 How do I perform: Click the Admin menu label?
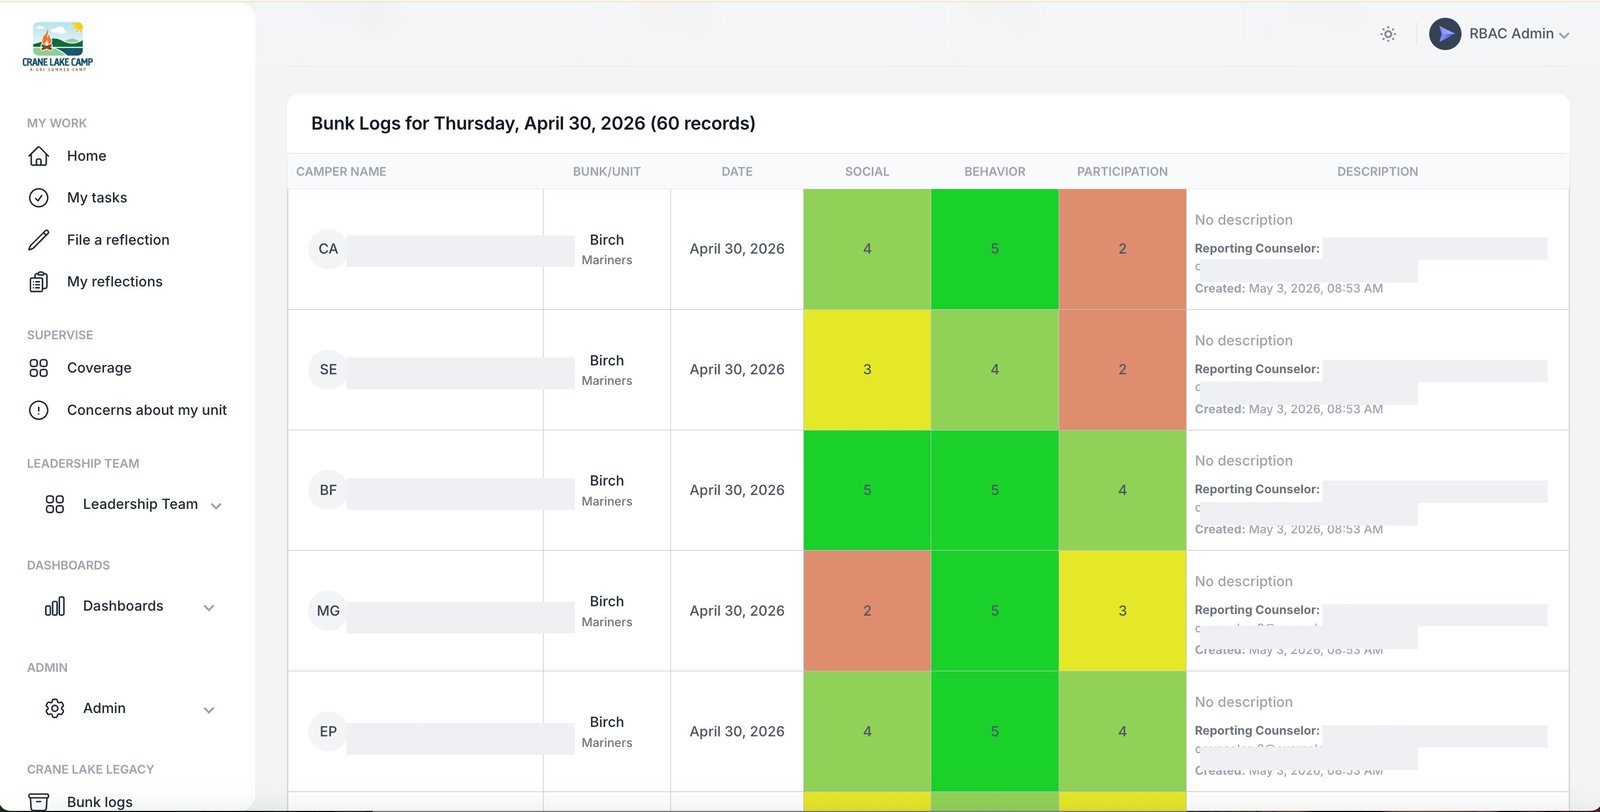pyautogui.click(x=104, y=708)
